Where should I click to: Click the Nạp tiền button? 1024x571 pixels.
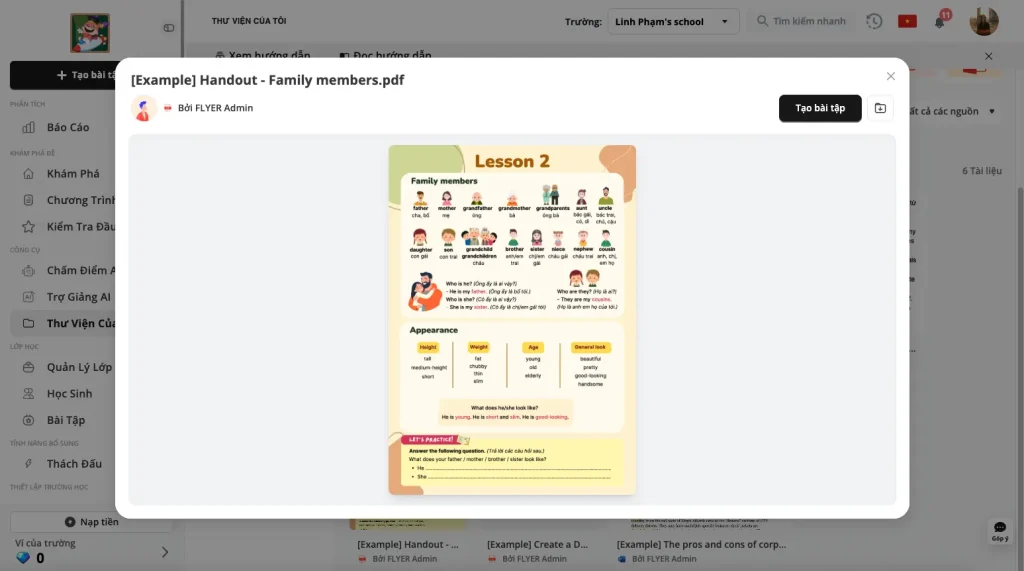coord(91,522)
